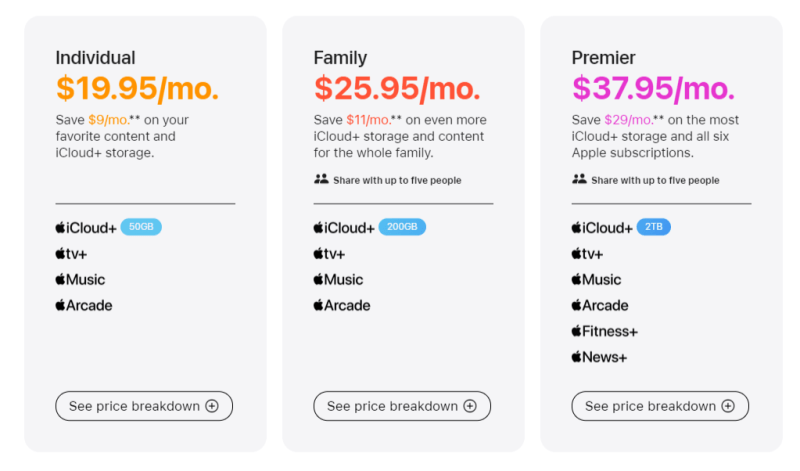The height and width of the screenshot is (471, 800).
Task: Click the 50GB storage badge
Action: (x=141, y=227)
